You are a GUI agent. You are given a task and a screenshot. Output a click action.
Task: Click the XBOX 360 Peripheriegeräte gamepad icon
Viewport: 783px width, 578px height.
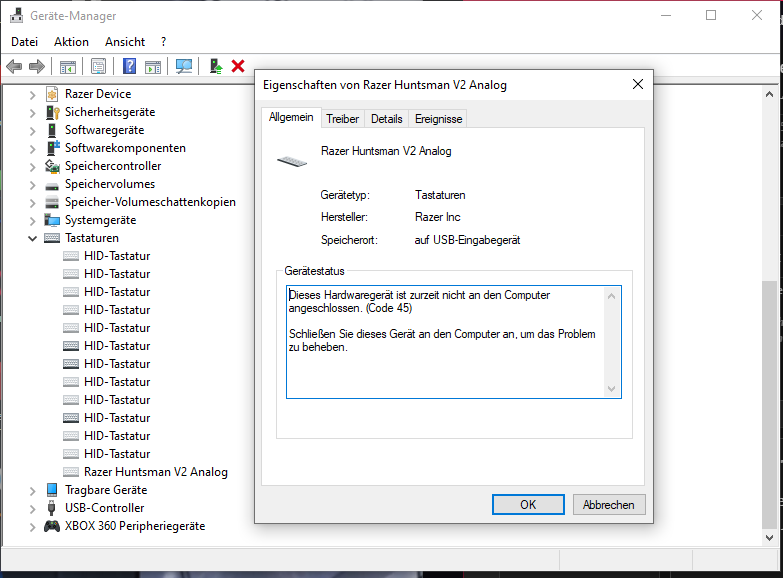point(52,526)
